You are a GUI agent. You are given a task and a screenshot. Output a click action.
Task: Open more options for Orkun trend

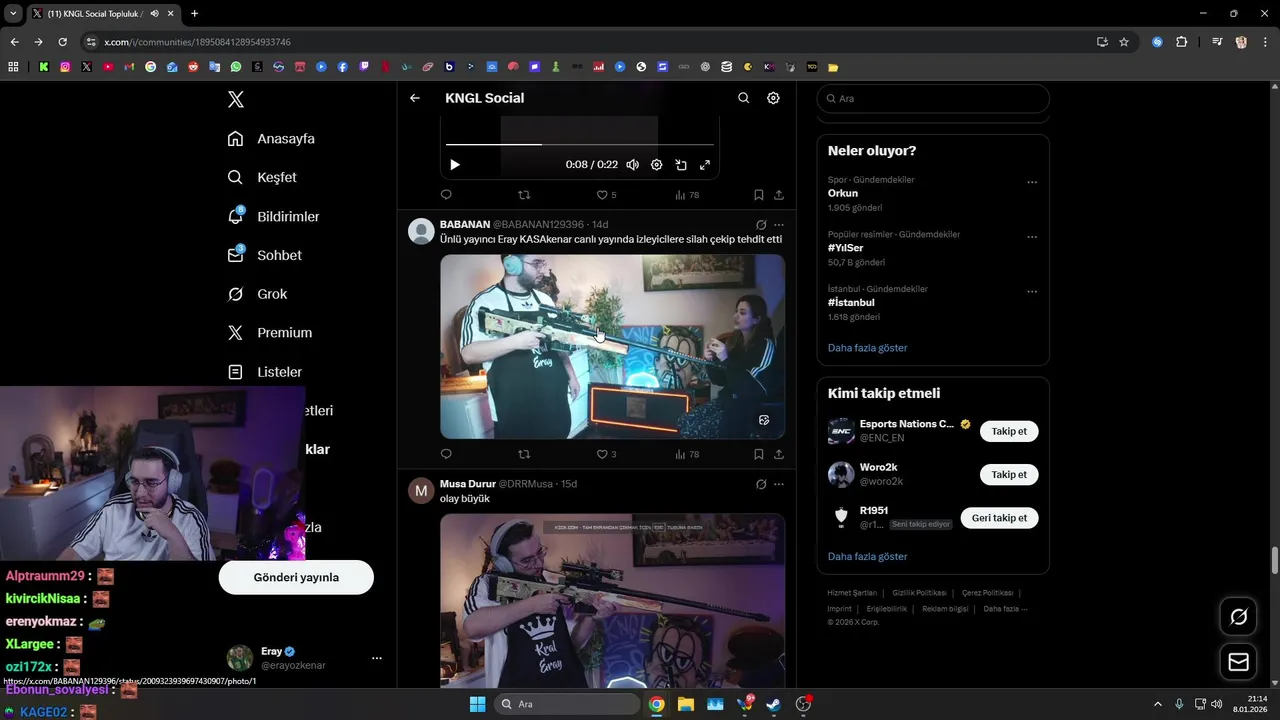[1032, 182]
